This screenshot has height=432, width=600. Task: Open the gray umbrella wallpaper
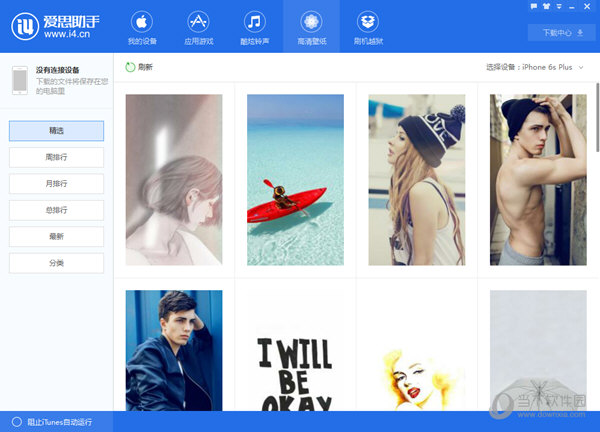tap(538, 350)
